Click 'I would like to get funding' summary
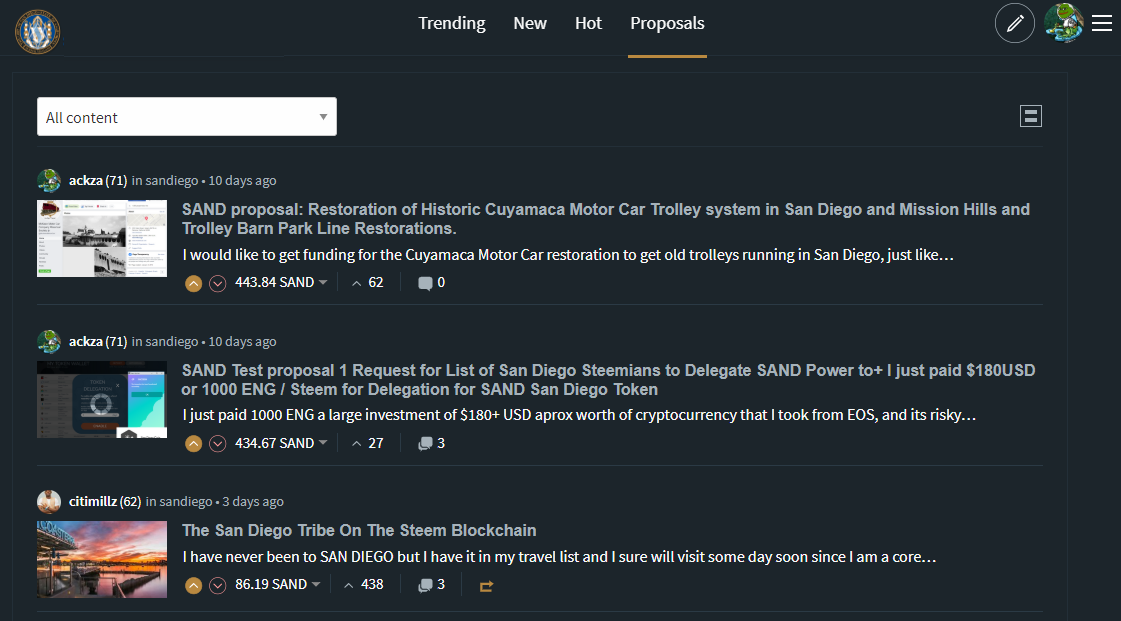 pos(568,255)
